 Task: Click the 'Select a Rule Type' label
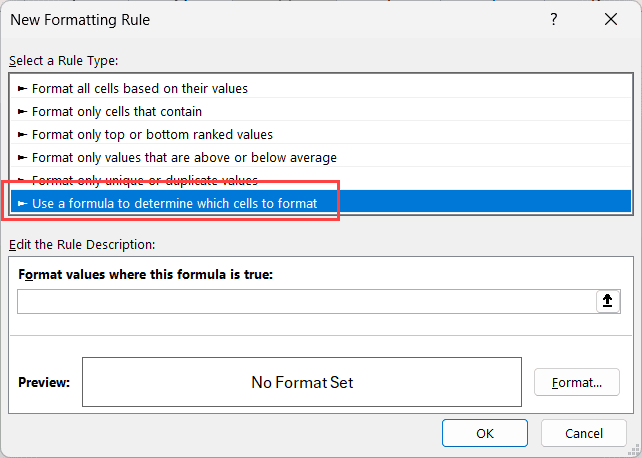point(62,61)
